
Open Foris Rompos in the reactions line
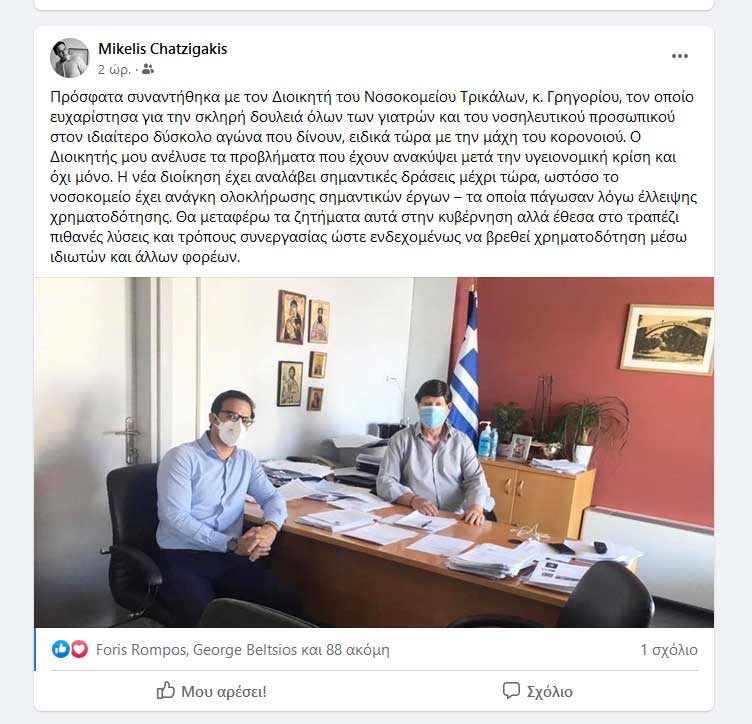(141, 650)
